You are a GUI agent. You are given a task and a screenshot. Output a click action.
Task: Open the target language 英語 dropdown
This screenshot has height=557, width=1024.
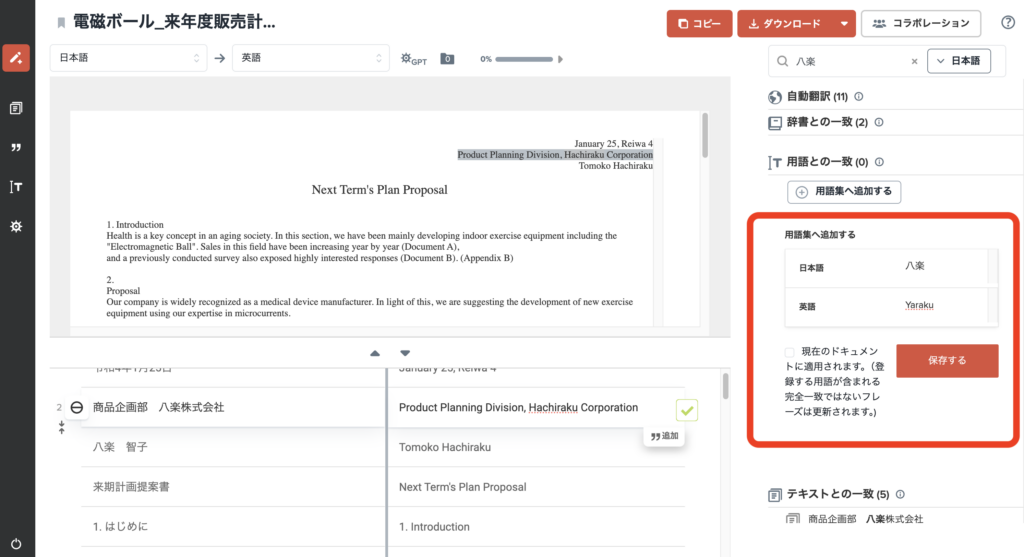pyautogui.click(x=310, y=58)
